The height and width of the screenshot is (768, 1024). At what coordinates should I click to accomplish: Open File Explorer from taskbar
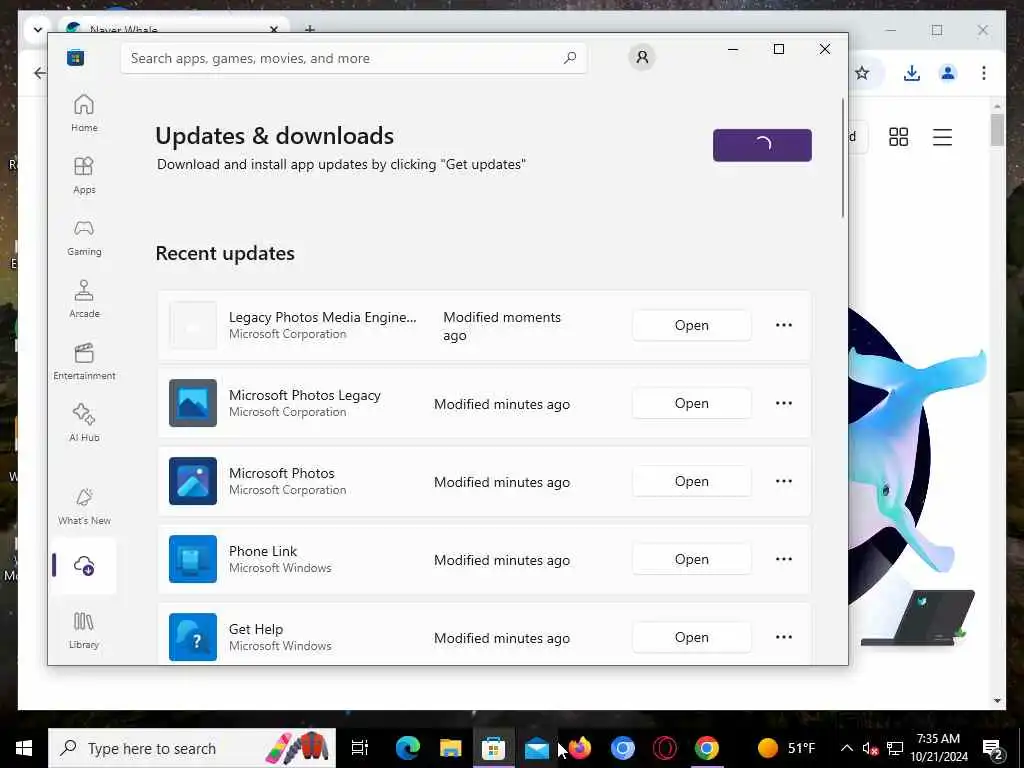point(450,748)
